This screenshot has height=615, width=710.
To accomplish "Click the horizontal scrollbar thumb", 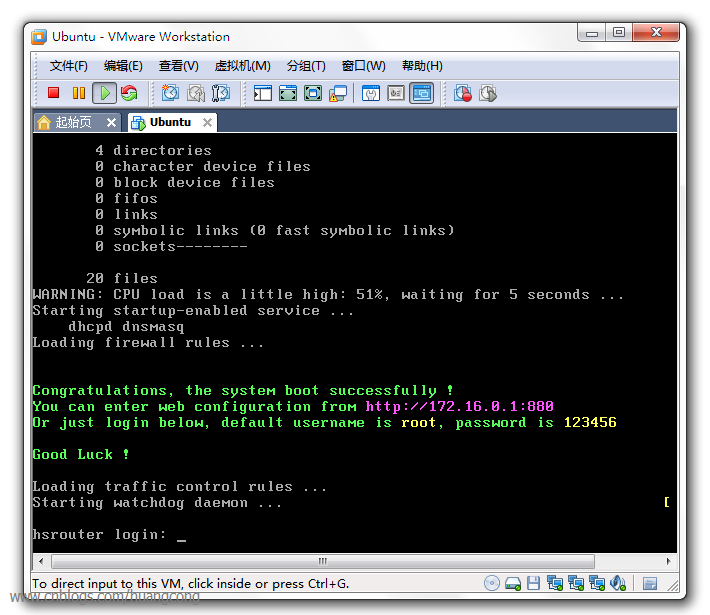I will pyautogui.click(x=323, y=562).
